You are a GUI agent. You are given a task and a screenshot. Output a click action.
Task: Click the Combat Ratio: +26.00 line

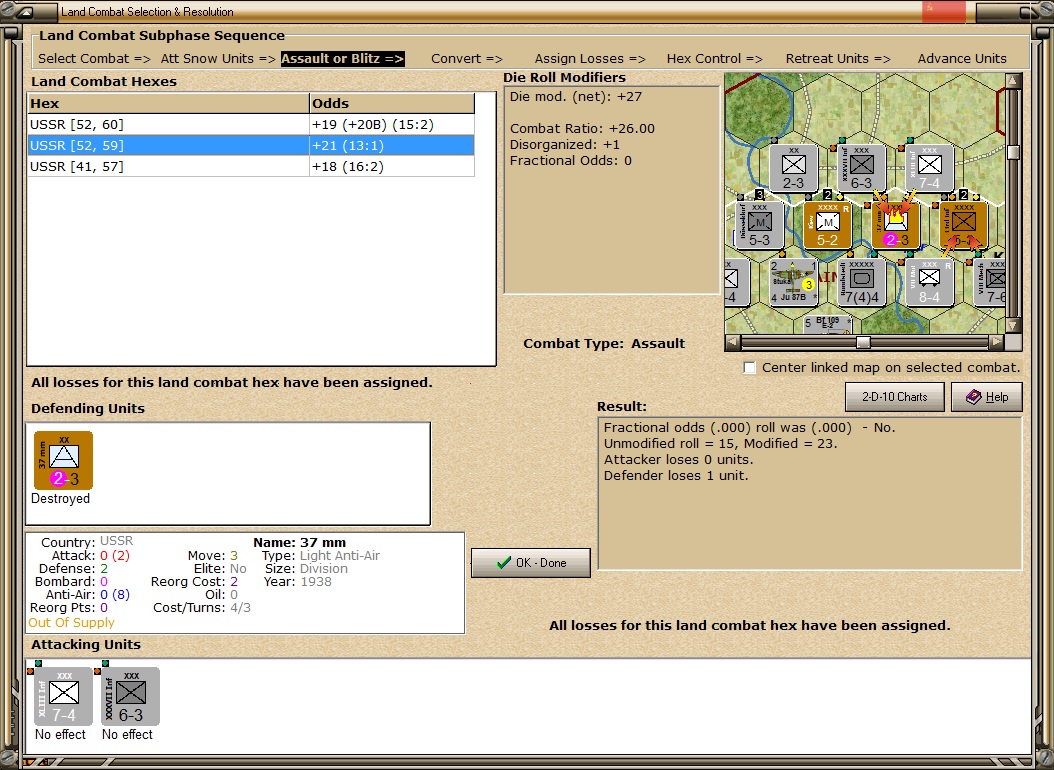point(582,128)
